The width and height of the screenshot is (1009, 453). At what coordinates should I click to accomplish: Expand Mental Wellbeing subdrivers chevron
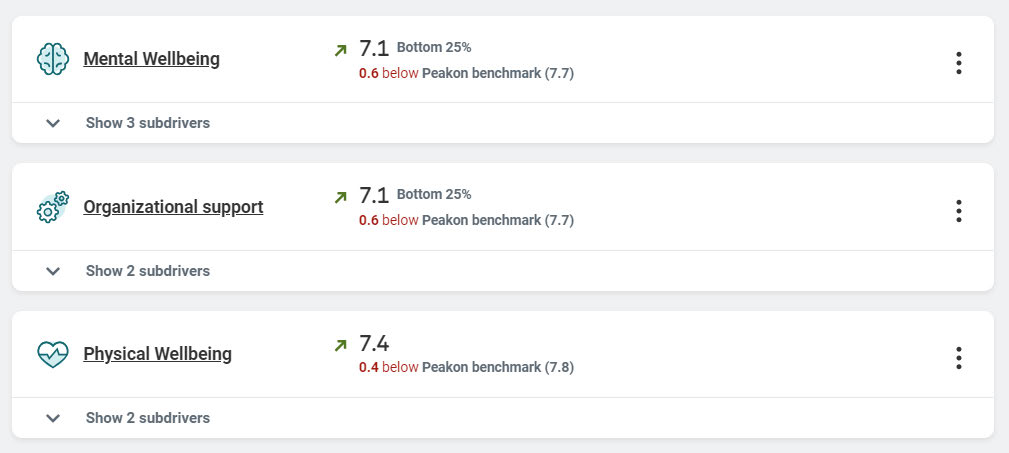(54, 123)
